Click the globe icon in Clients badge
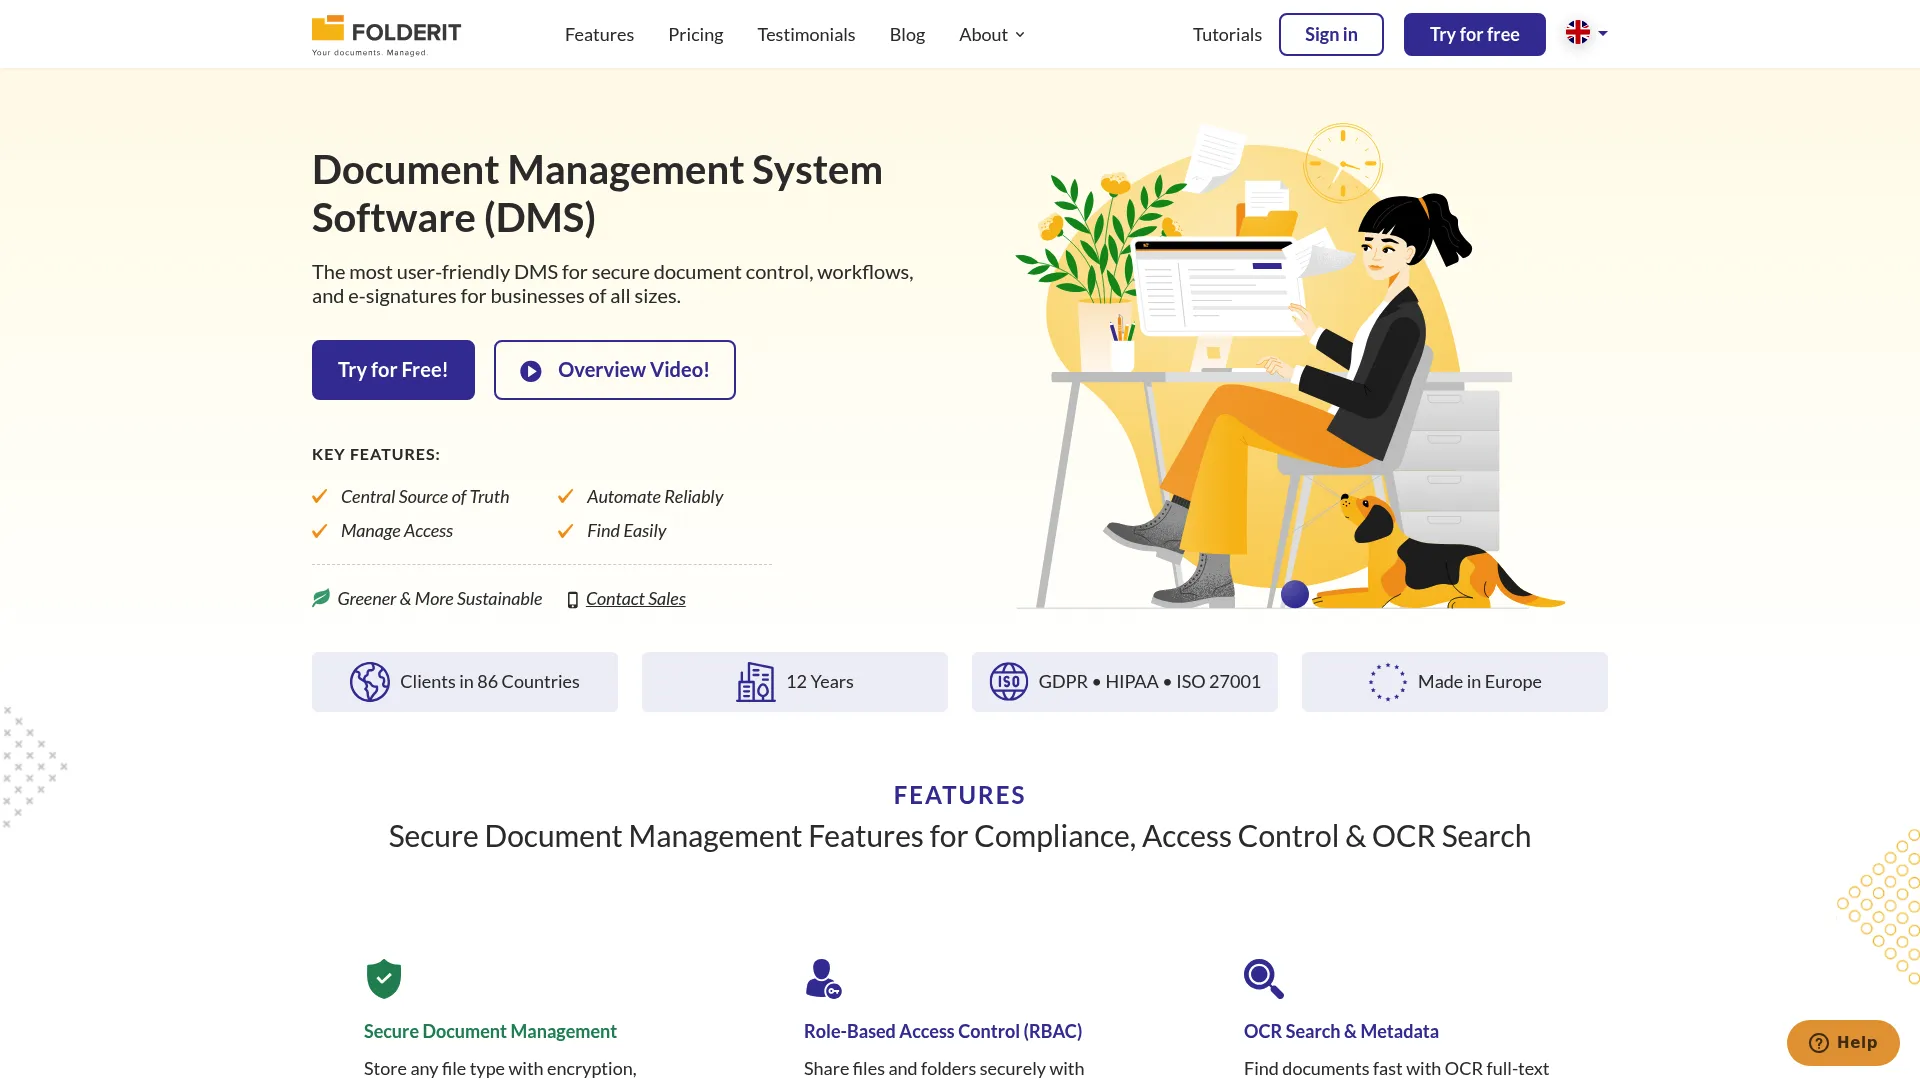The width and height of the screenshot is (1920, 1080). pos(370,682)
